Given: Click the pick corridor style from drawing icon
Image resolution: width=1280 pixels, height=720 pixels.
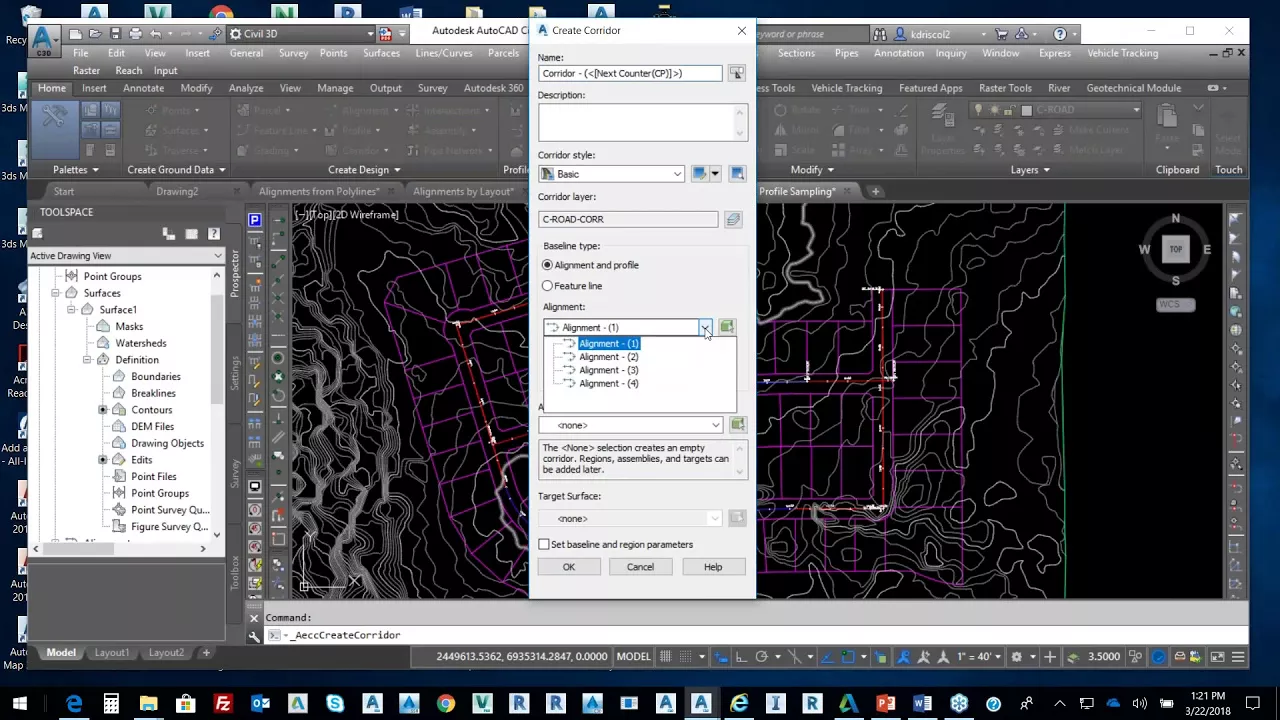Looking at the screenshot, I should point(737,174).
